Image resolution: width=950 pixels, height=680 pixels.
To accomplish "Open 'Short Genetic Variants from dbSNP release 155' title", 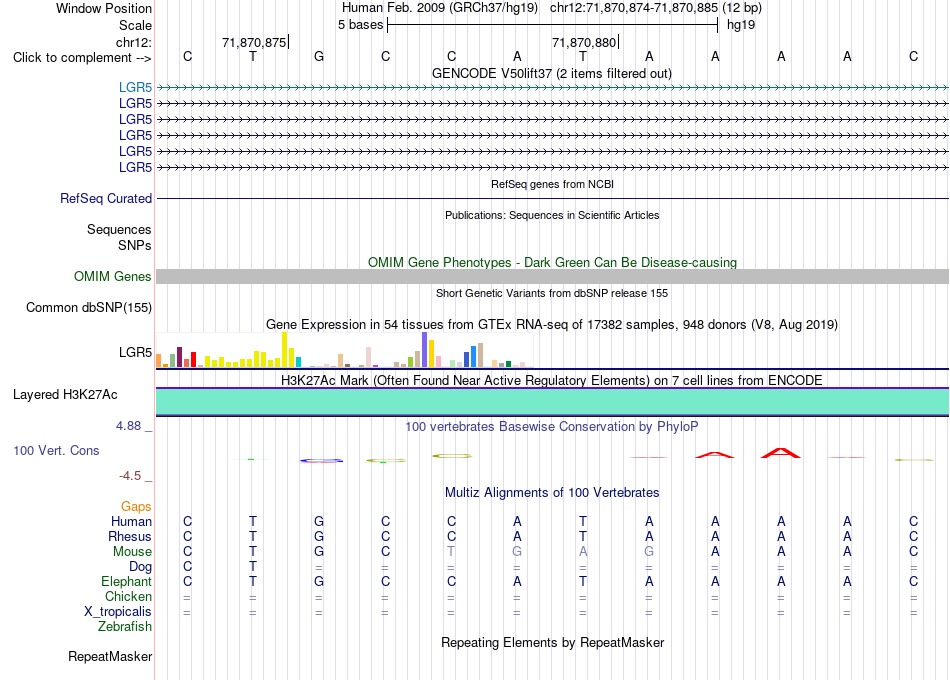I will click(552, 293).
